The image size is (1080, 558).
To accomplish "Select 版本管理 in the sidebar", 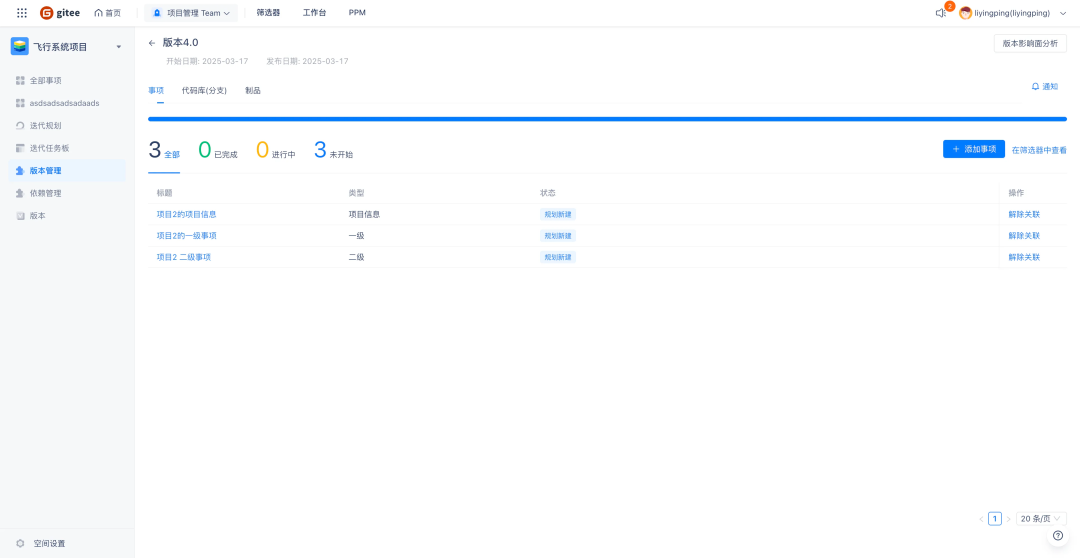I will point(68,171).
